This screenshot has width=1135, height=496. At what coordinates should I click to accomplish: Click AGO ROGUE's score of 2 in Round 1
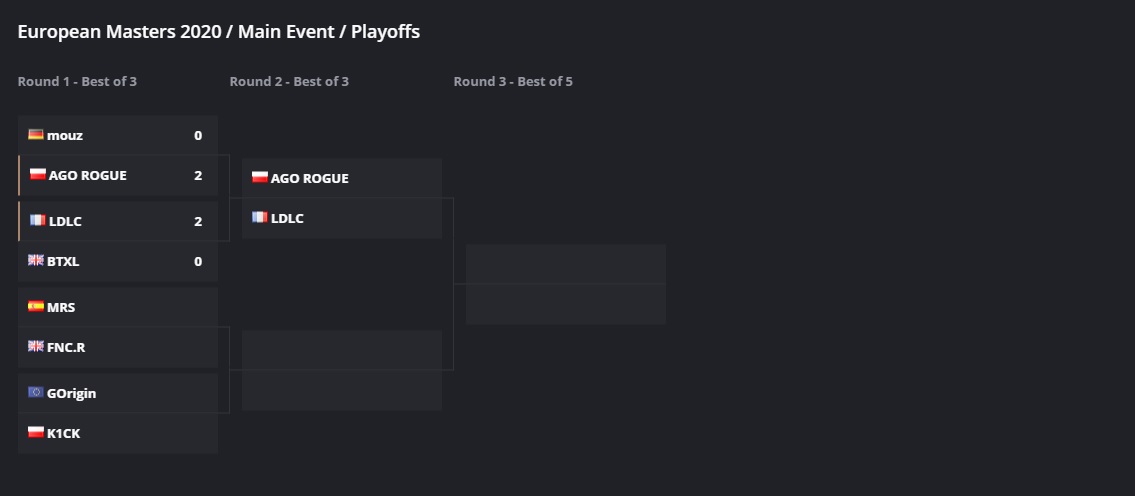[198, 176]
